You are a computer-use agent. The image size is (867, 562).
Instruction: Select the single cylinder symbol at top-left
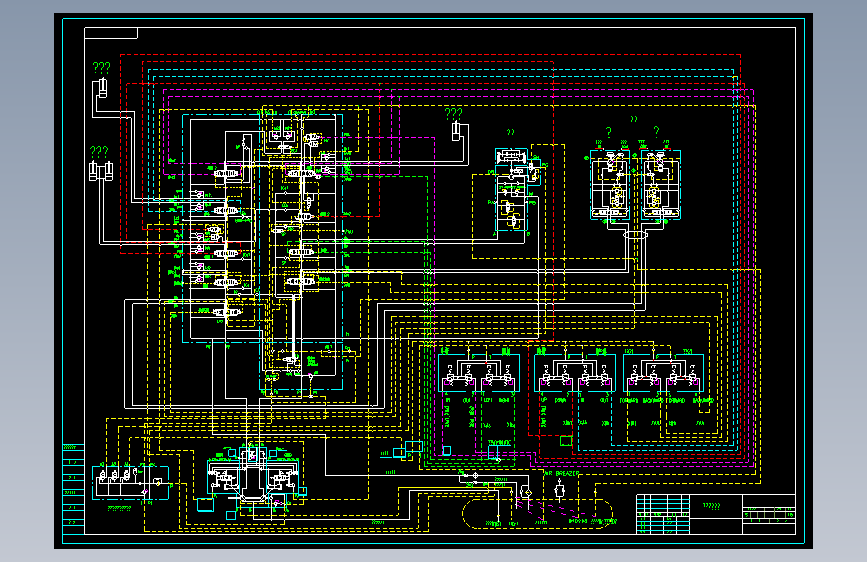click(x=102, y=89)
